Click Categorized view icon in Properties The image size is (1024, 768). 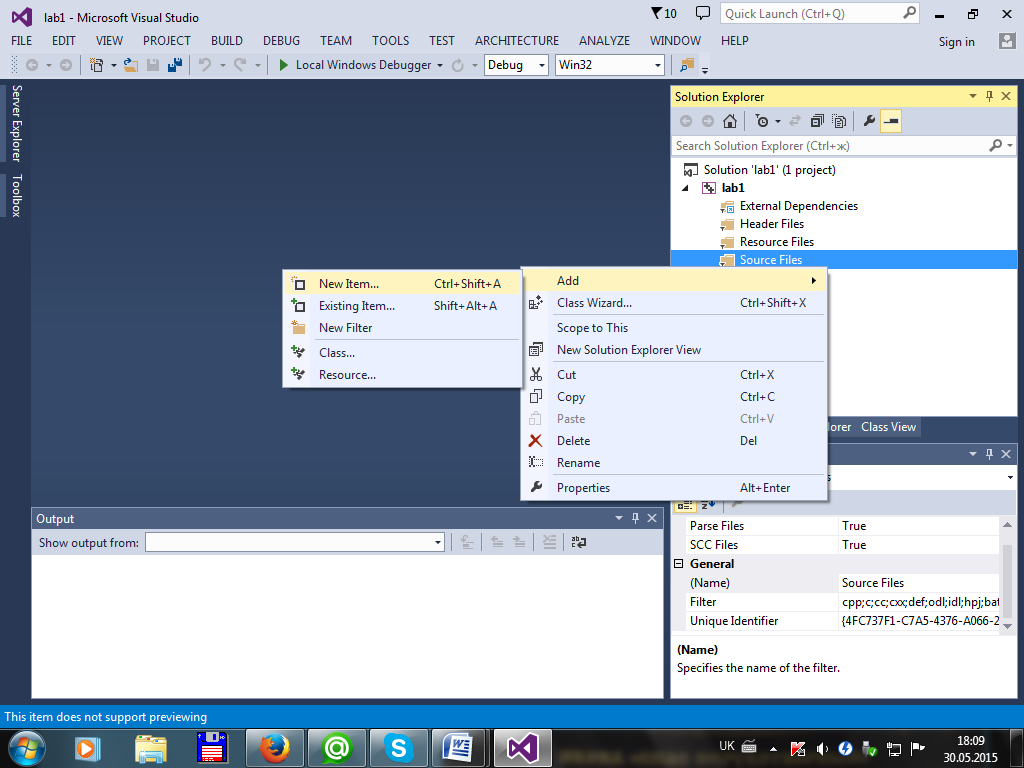point(684,505)
